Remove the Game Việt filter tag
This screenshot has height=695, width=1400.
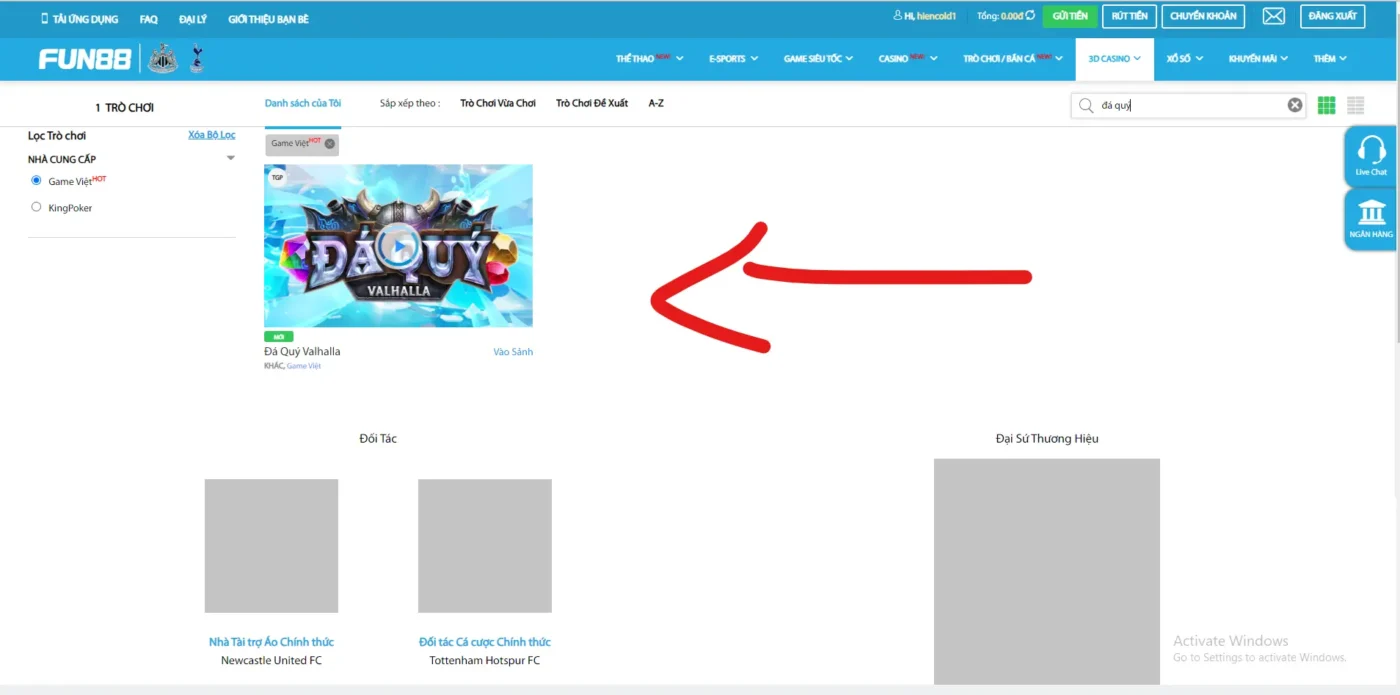(329, 144)
